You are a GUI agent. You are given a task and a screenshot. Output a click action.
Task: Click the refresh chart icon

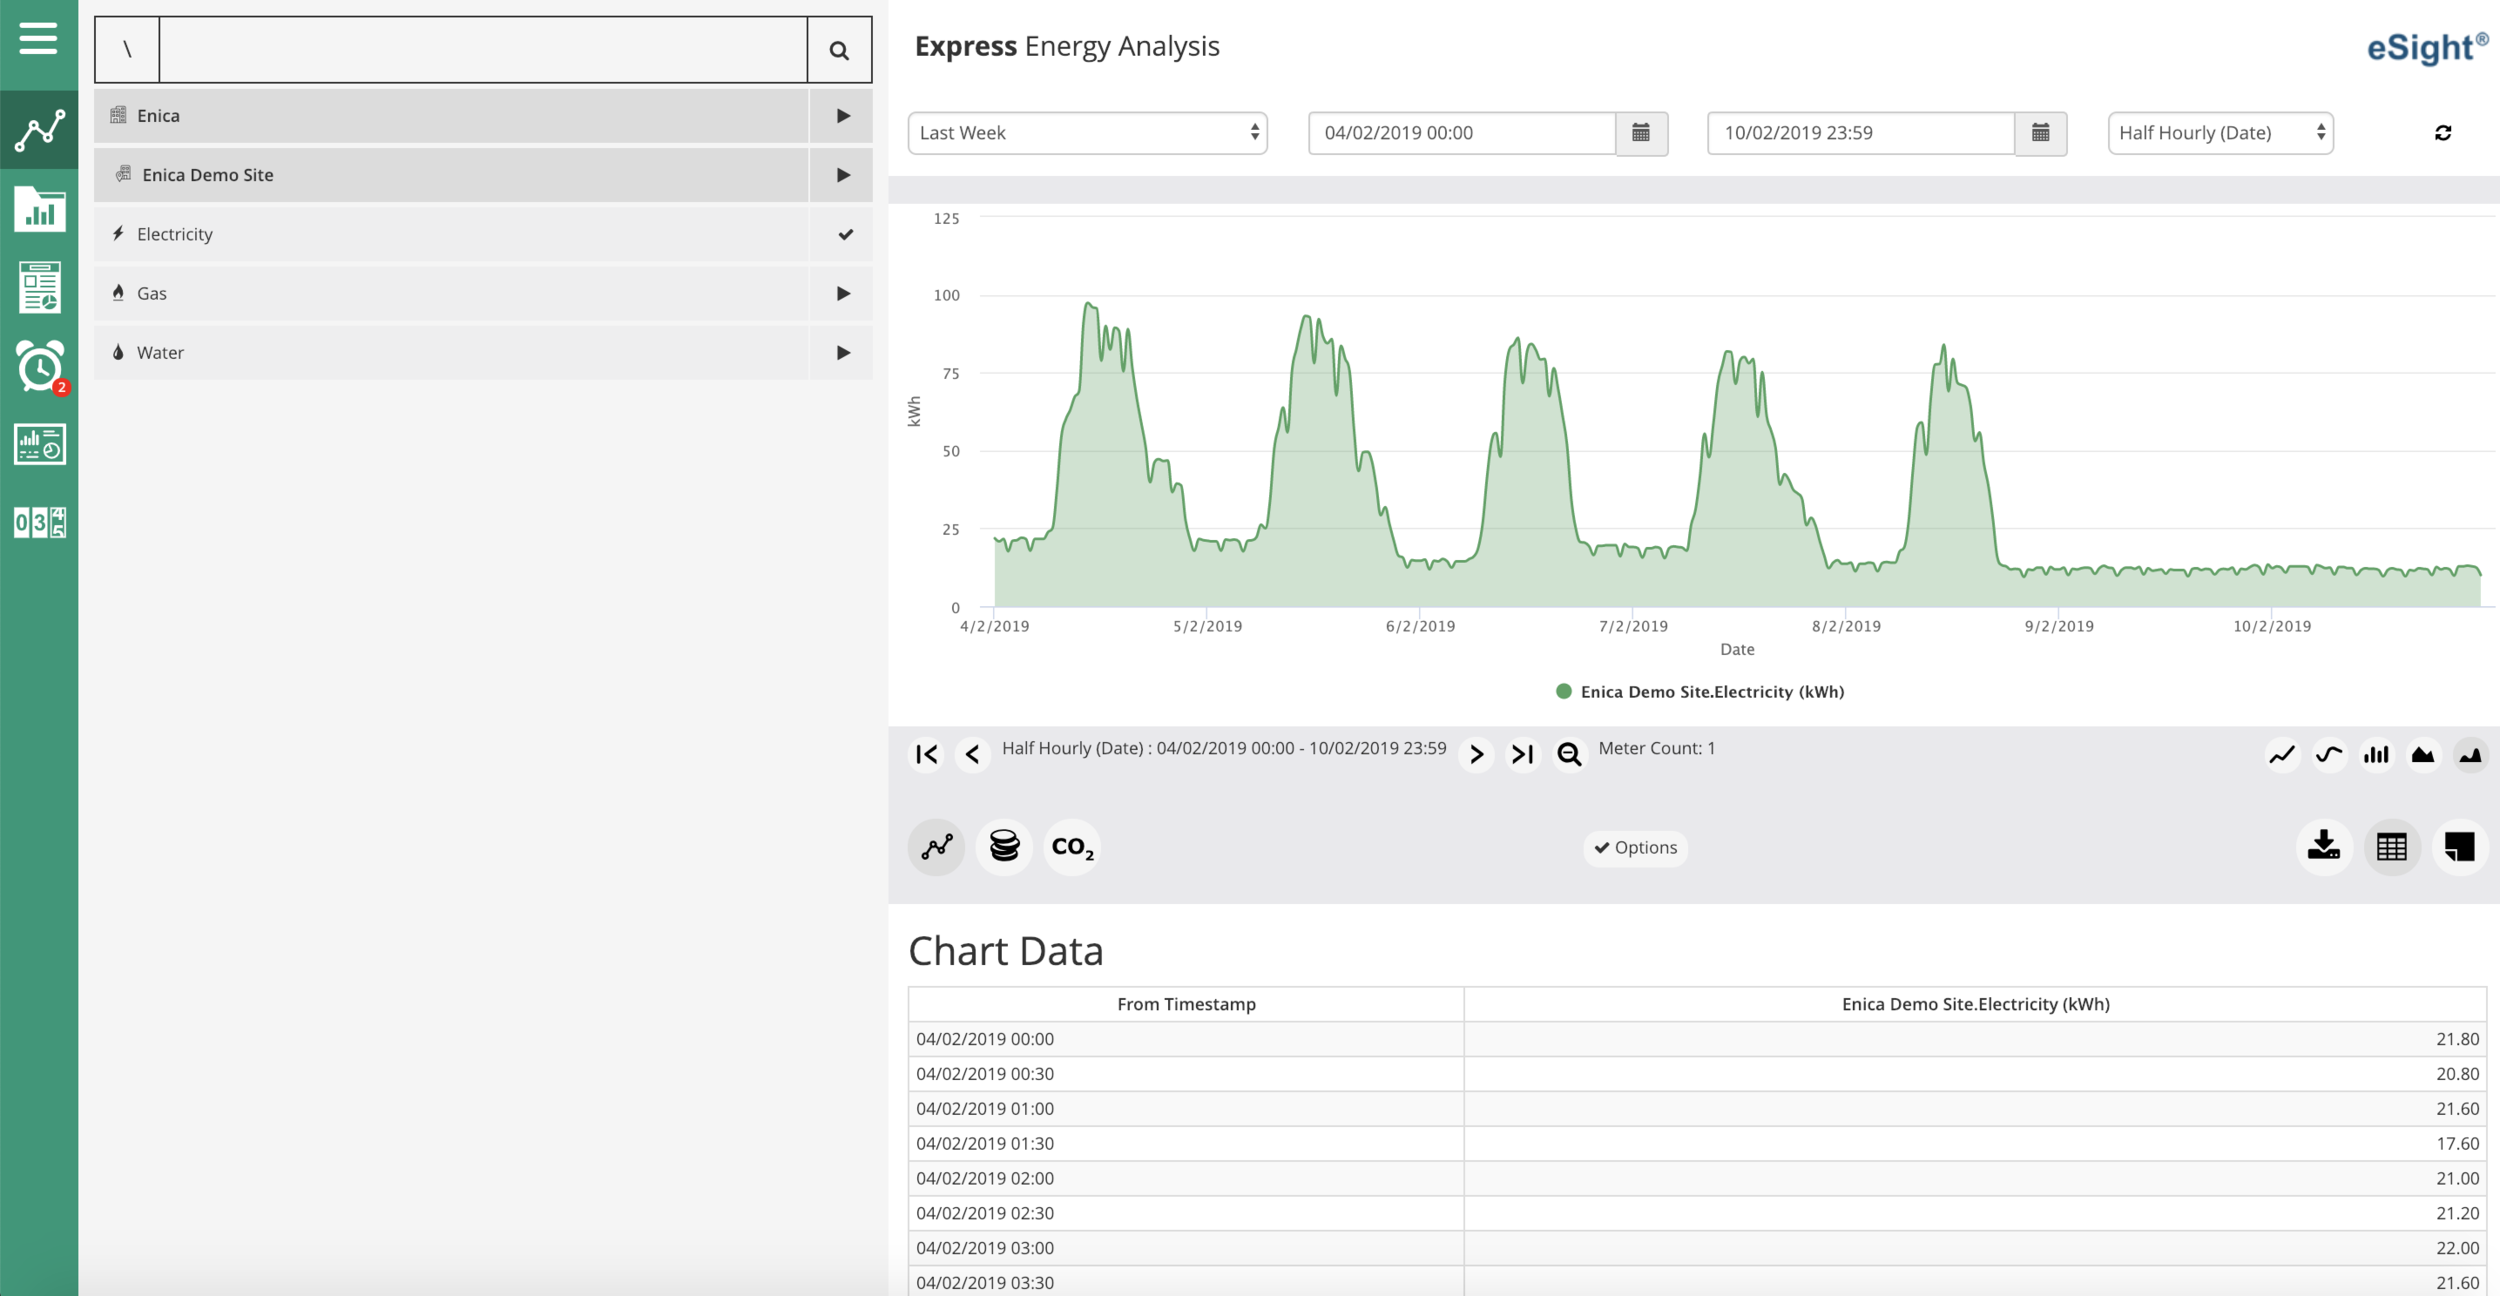pyautogui.click(x=2443, y=133)
